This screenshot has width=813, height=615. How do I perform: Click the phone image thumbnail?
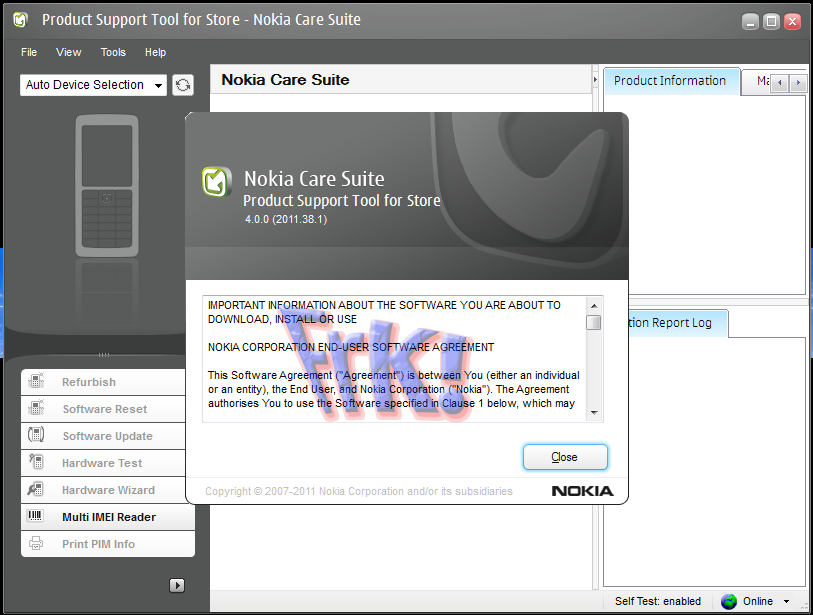tap(107, 186)
